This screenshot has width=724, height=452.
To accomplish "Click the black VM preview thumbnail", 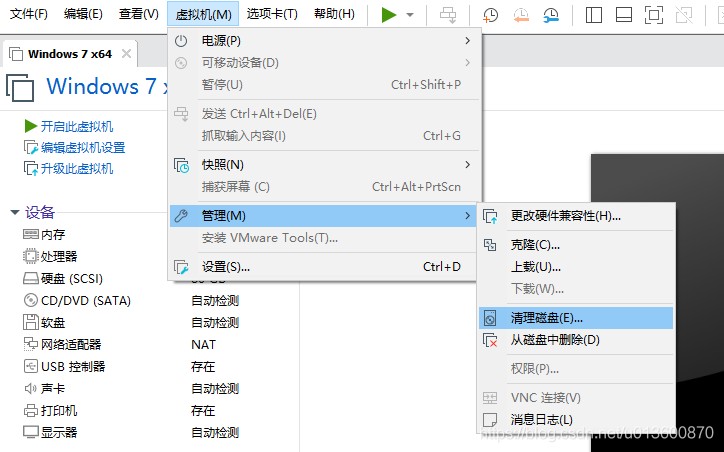I will click(x=658, y=303).
